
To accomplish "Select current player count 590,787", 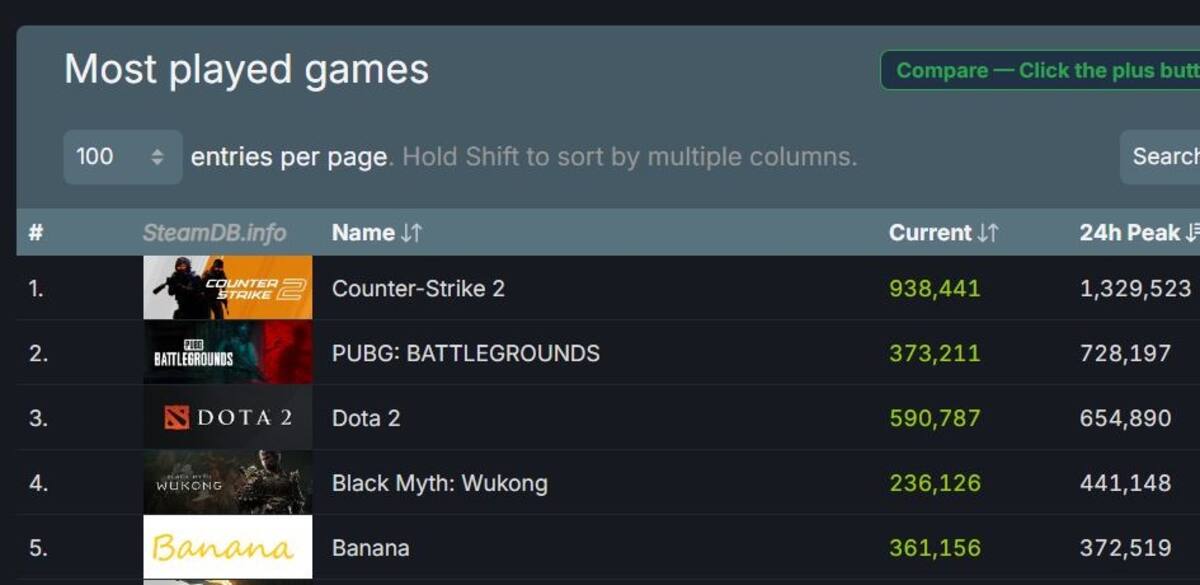I will [935, 418].
